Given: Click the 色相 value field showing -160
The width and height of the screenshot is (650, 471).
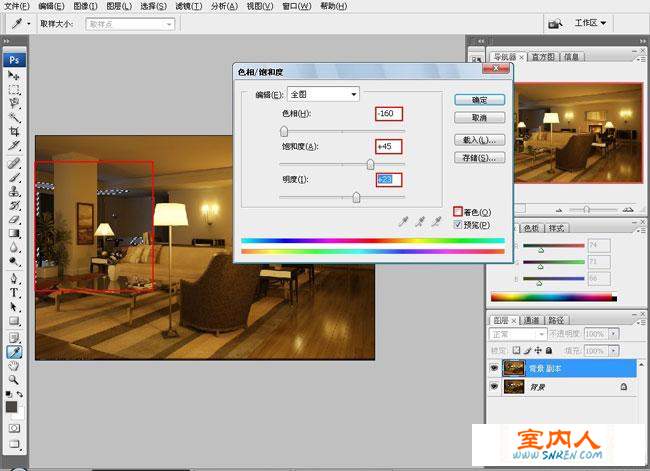Looking at the screenshot, I should point(389,114).
